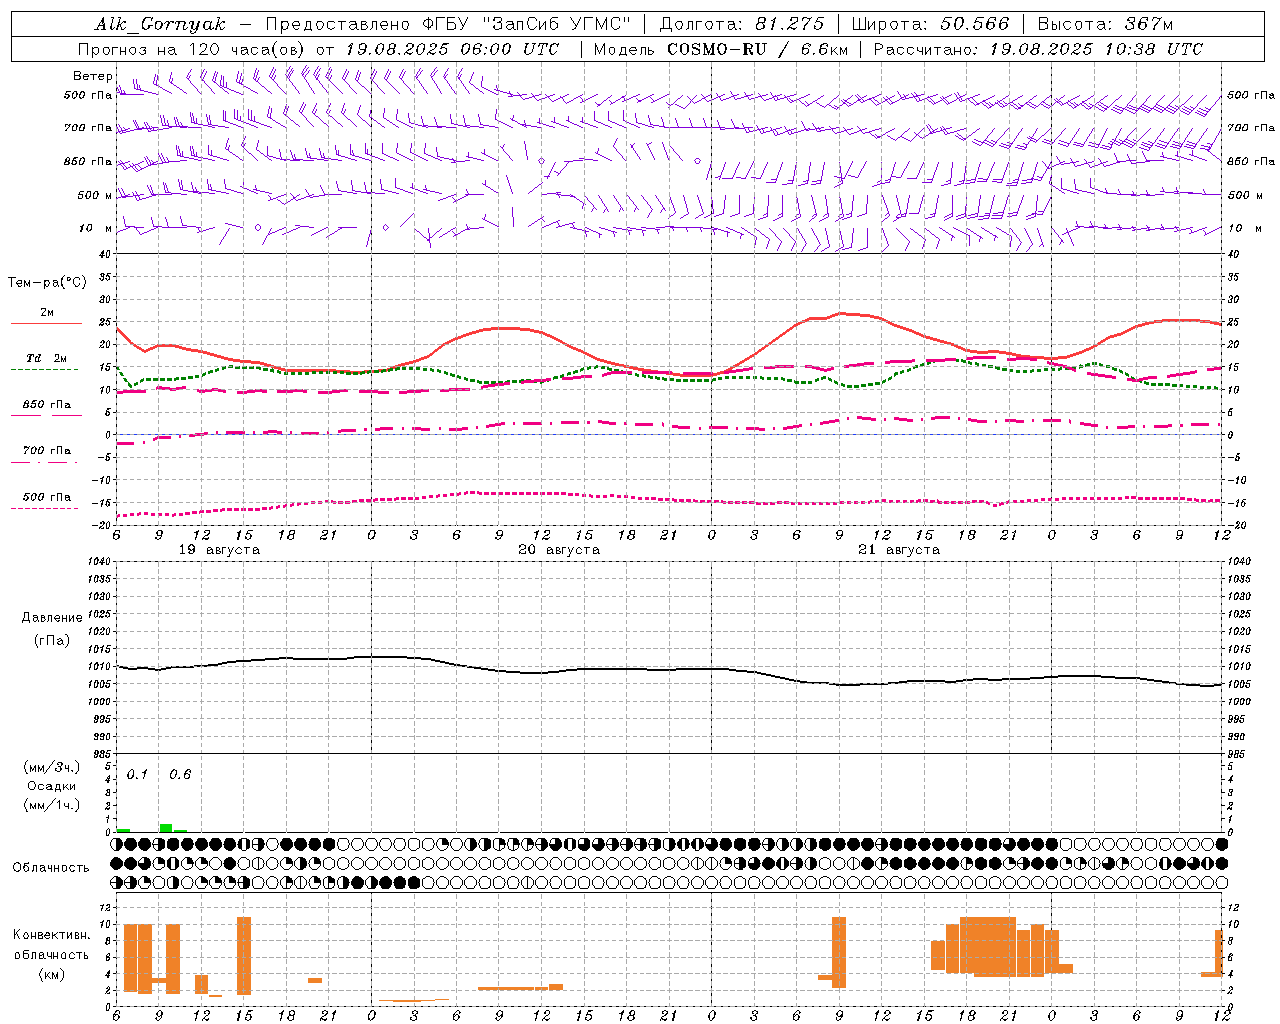Select the precipitation value 0.6
Viewport: 1280px width, 1024px height.
pyautogui.click(x=180, y=775)
